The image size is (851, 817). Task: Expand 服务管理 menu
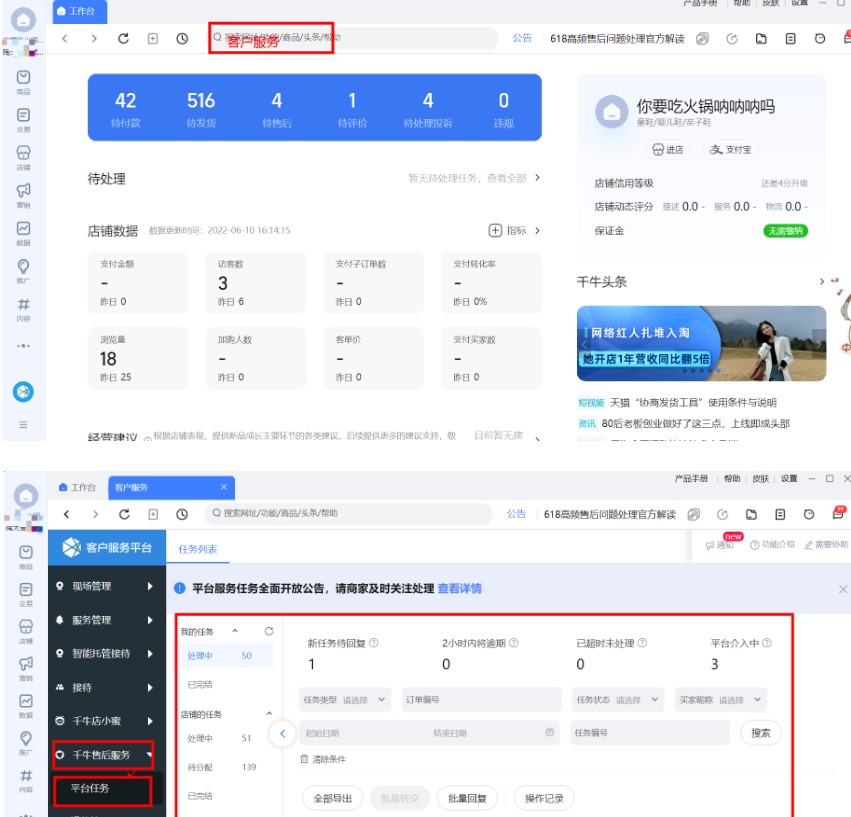107,620
